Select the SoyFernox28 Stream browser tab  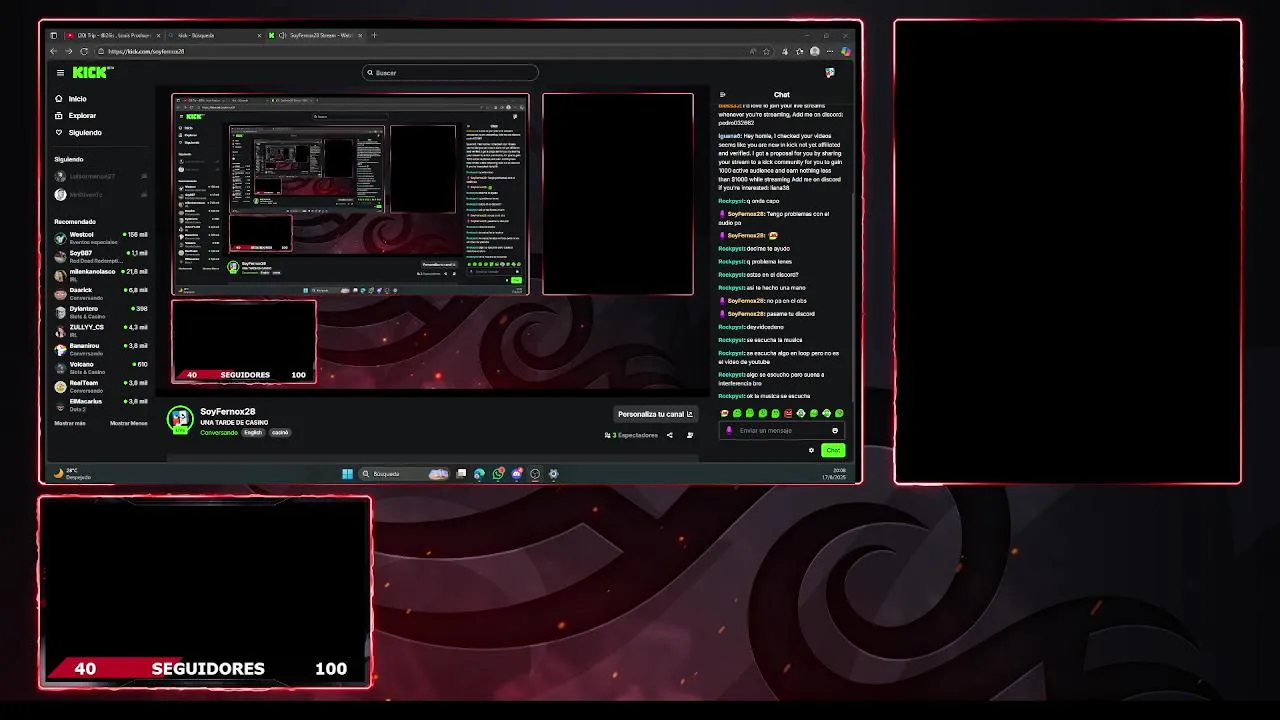coord(315,35)
